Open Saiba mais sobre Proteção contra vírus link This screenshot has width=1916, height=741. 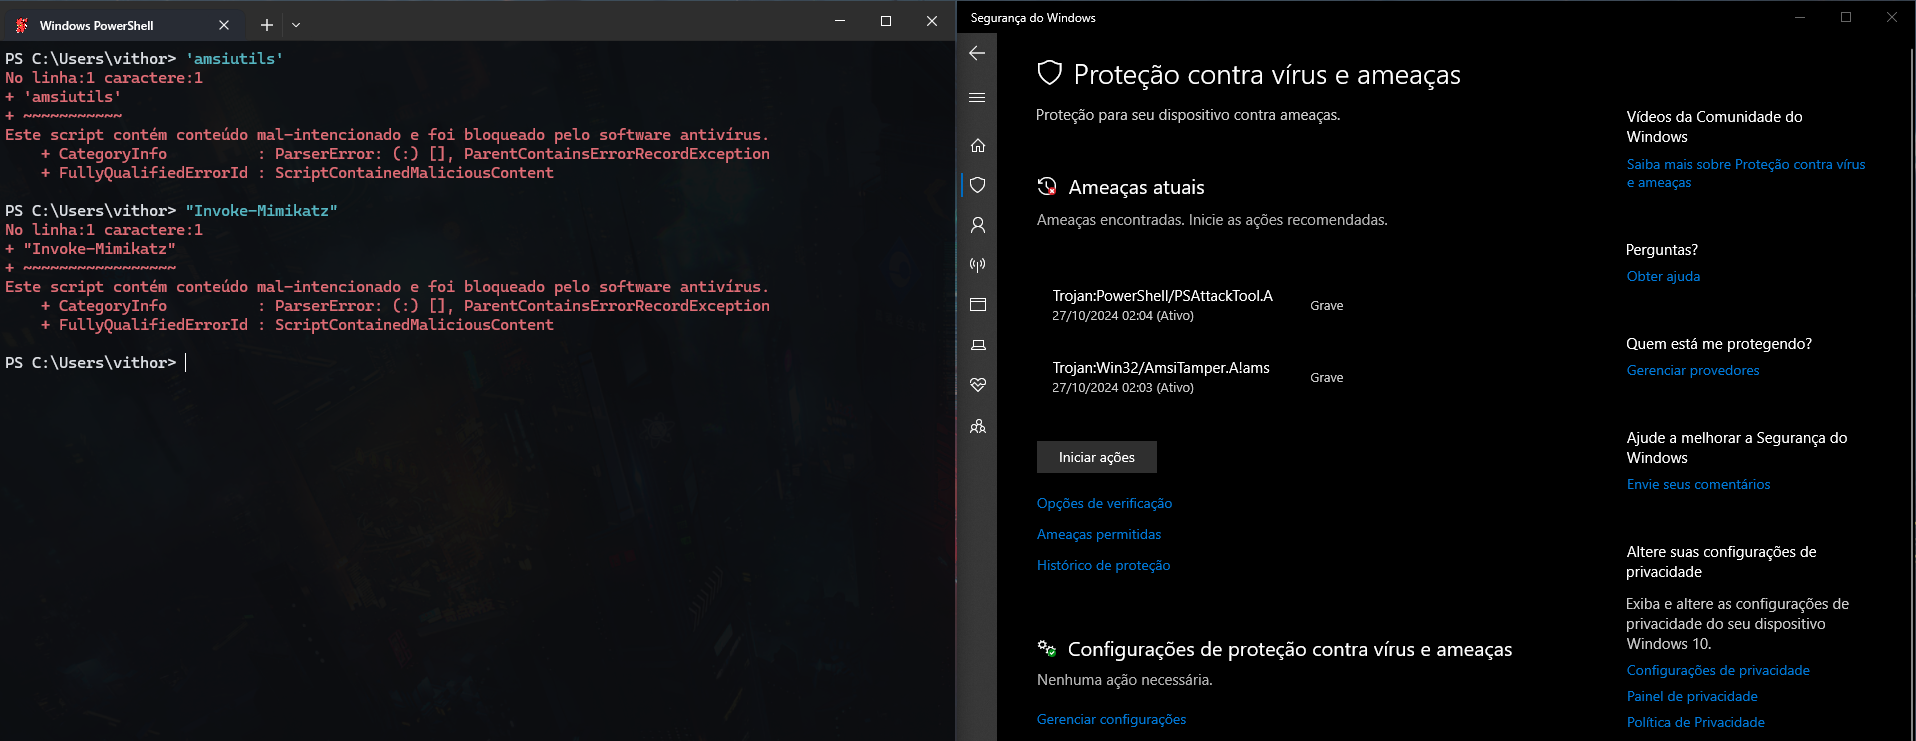coord(1745,173)
